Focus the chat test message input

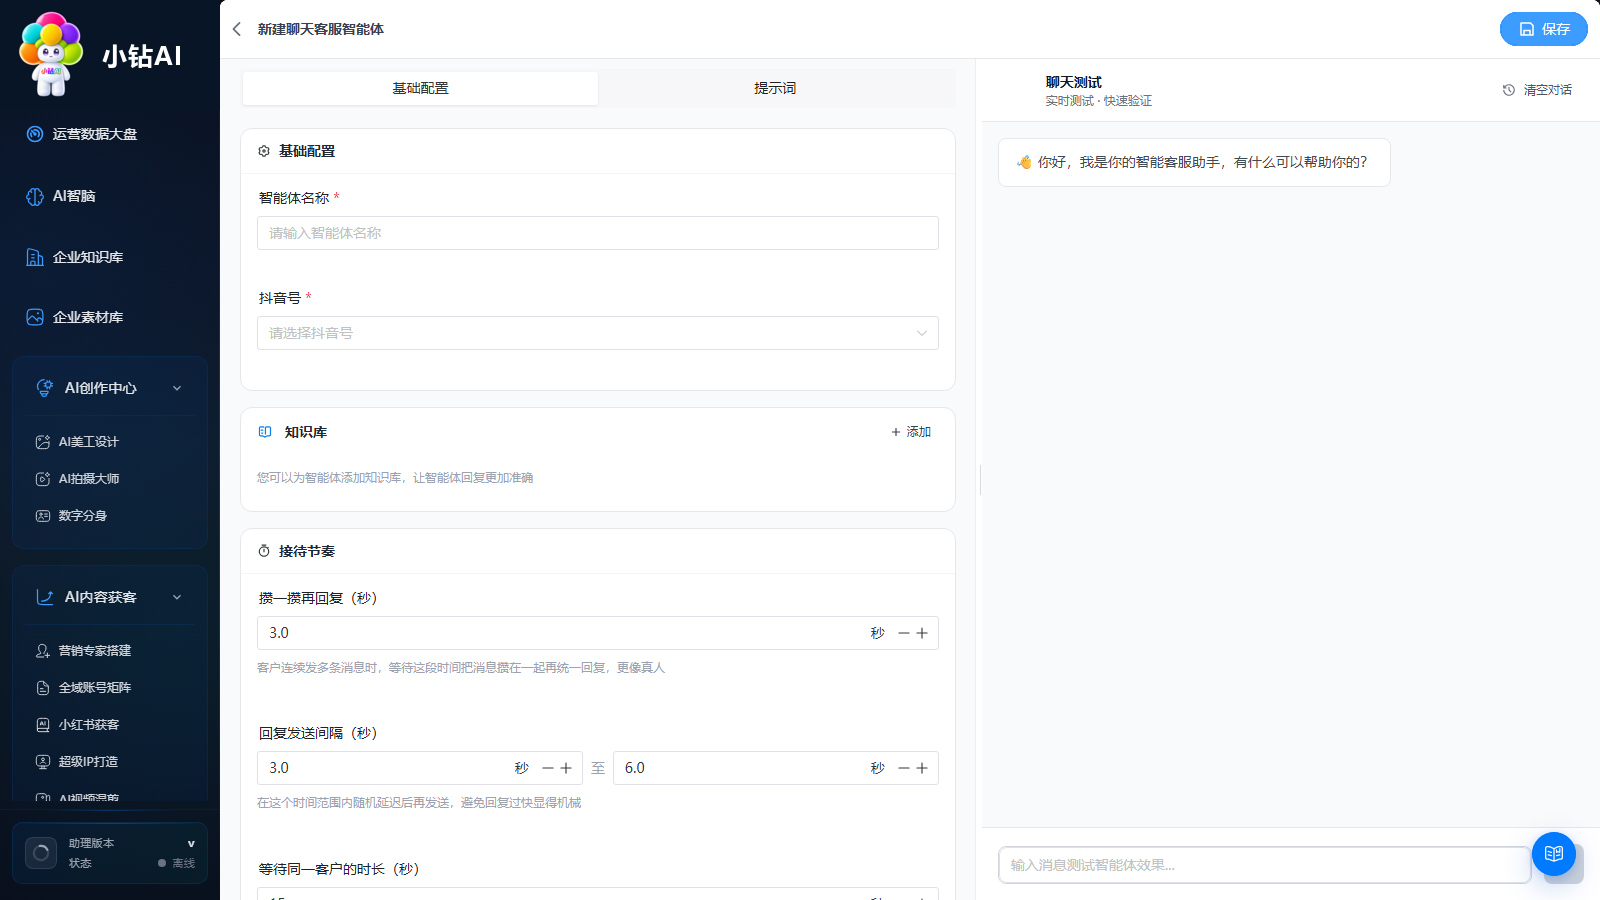[x=1264, y=865]
